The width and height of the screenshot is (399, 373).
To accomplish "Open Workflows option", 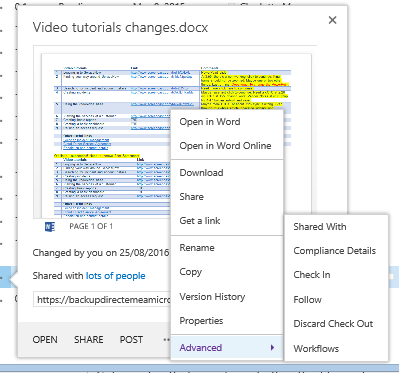I will (x=336, y=349).
